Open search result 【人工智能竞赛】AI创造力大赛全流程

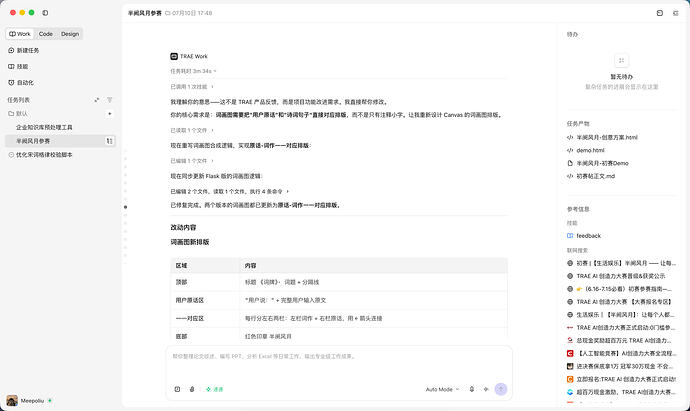coord(622,353)
